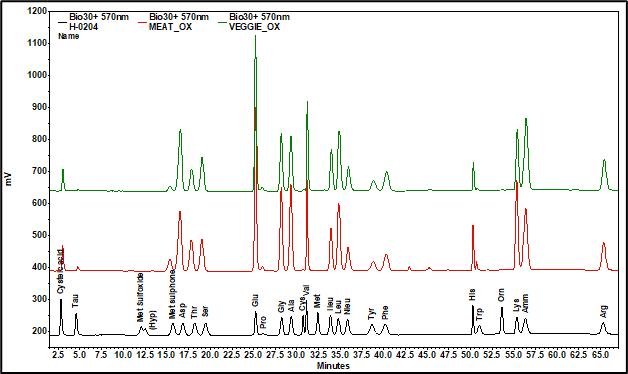
Task: Click the Arg peak label
Action: pyautogui.click(x=604, y=312)
